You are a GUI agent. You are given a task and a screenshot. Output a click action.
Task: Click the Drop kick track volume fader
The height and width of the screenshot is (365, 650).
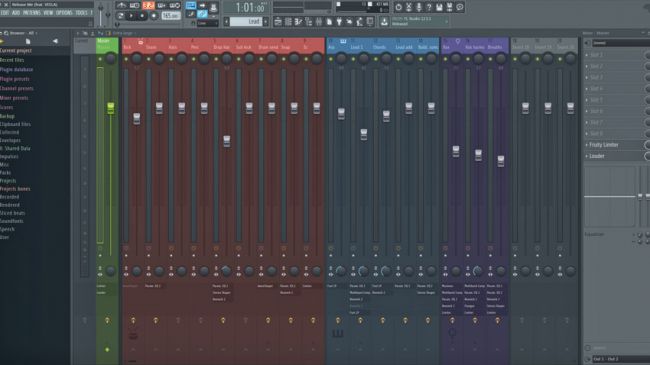coord(226,141)
